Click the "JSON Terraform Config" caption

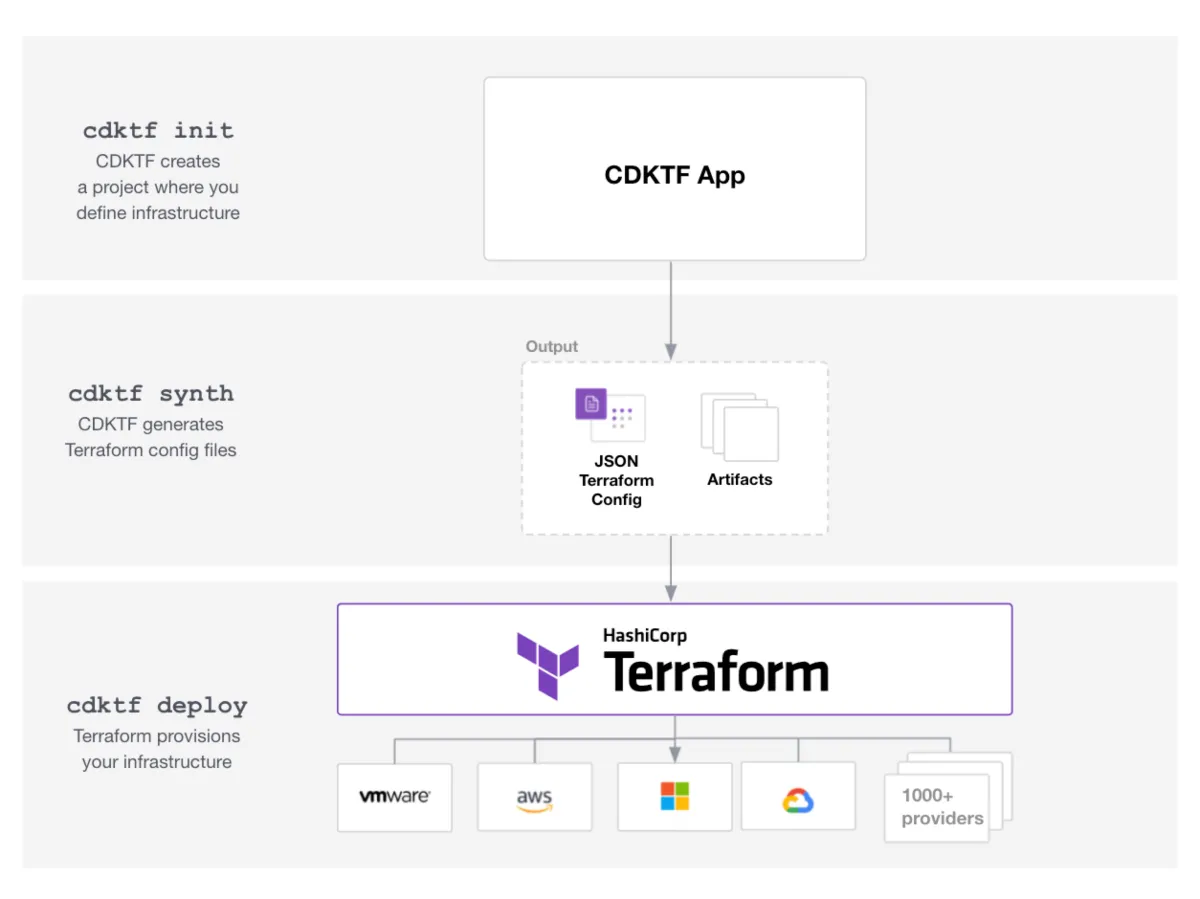tap(616, 480)
